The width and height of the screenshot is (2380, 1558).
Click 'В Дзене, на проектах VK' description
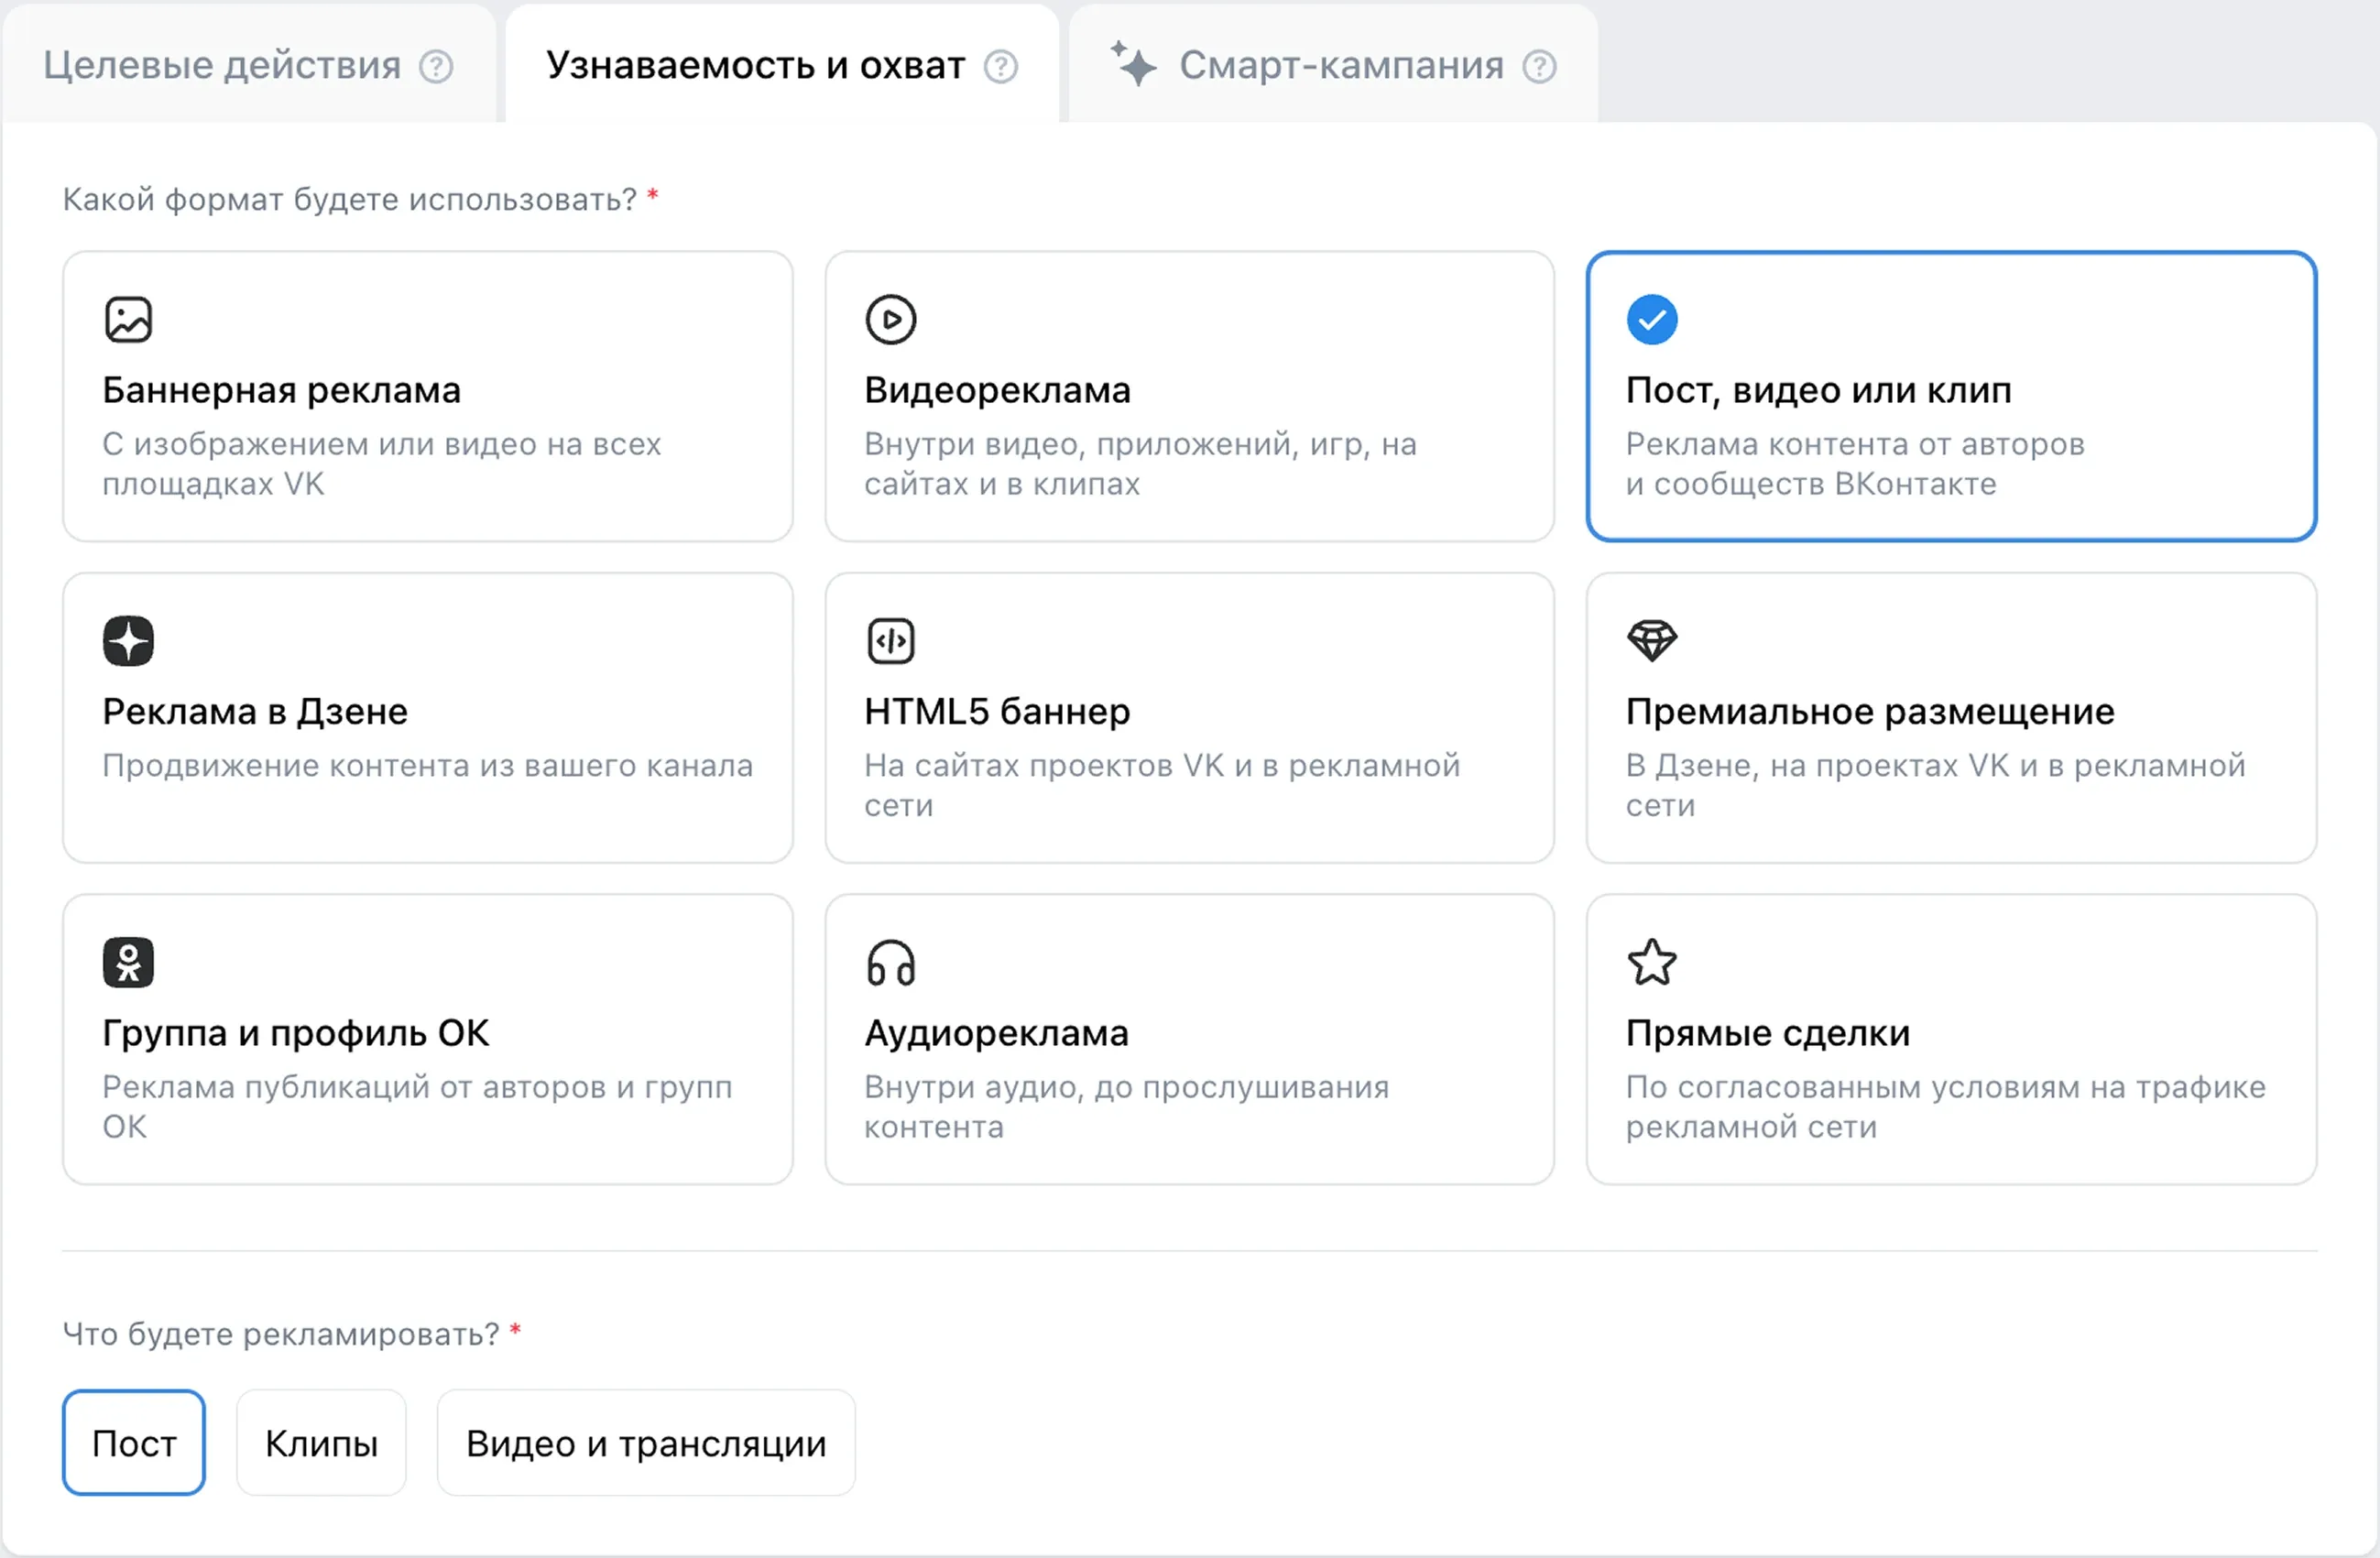point(1935,786)
